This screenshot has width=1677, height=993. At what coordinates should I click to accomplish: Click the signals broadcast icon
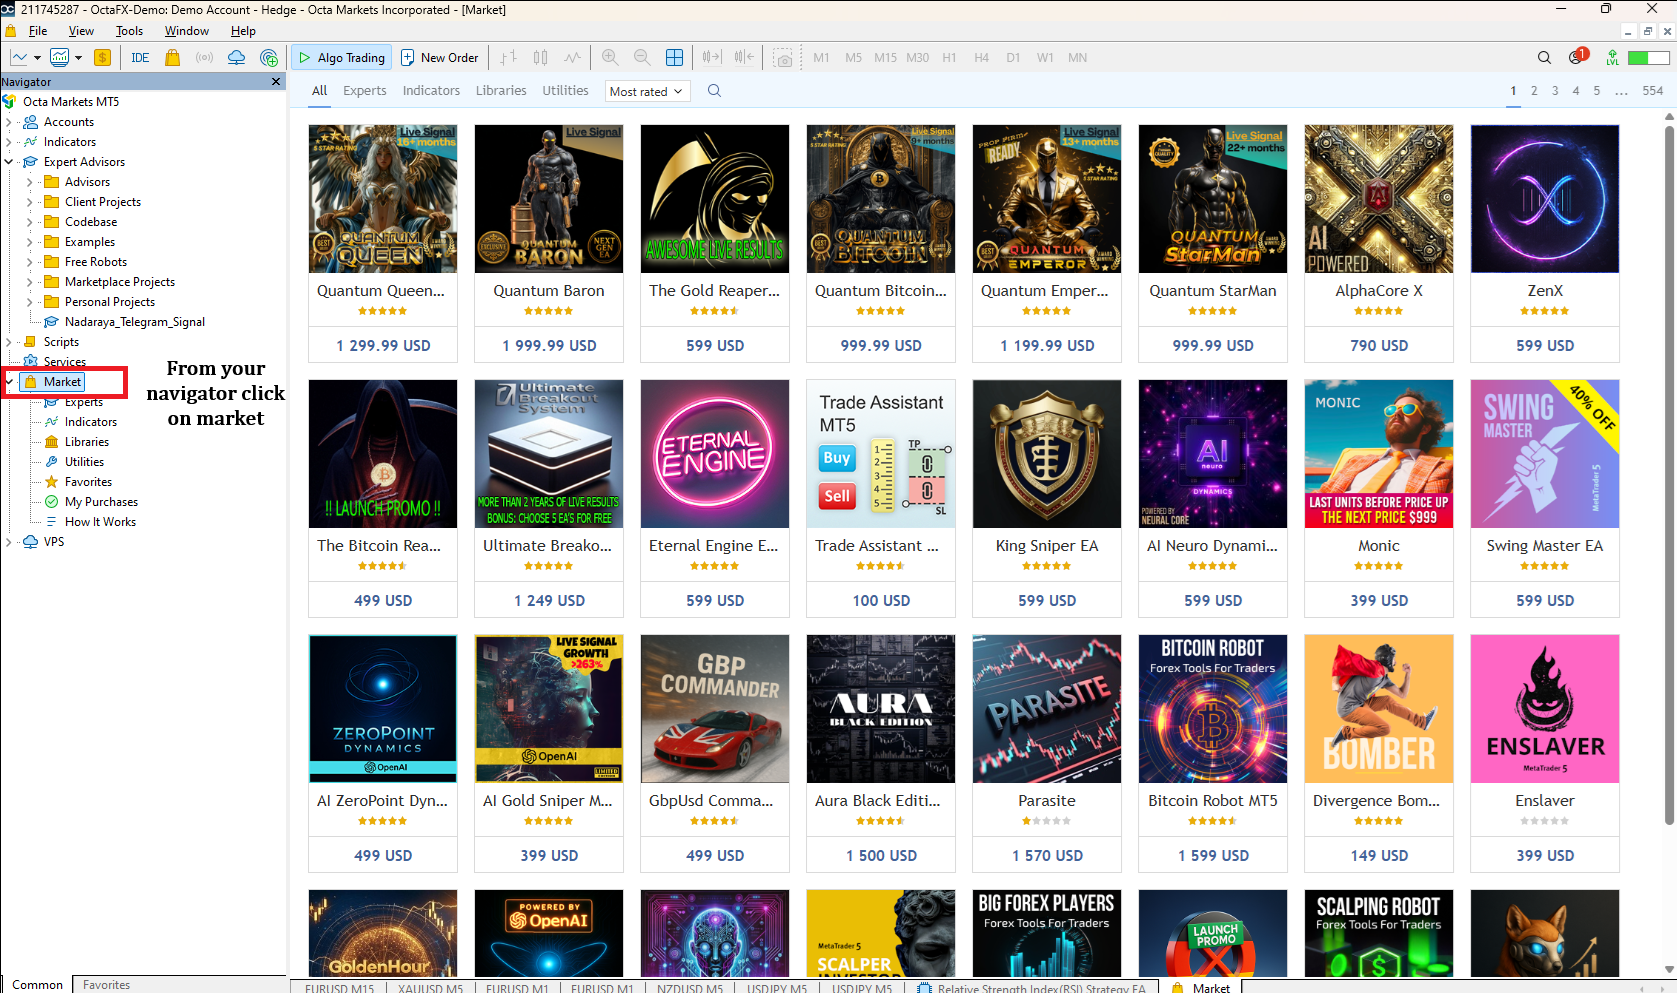pos(204,57)
